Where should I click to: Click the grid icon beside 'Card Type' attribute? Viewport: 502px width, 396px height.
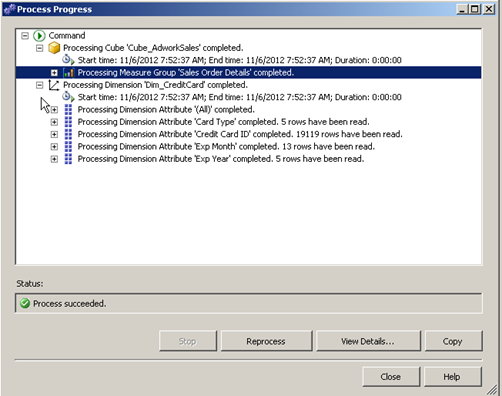tap(68, 122)
